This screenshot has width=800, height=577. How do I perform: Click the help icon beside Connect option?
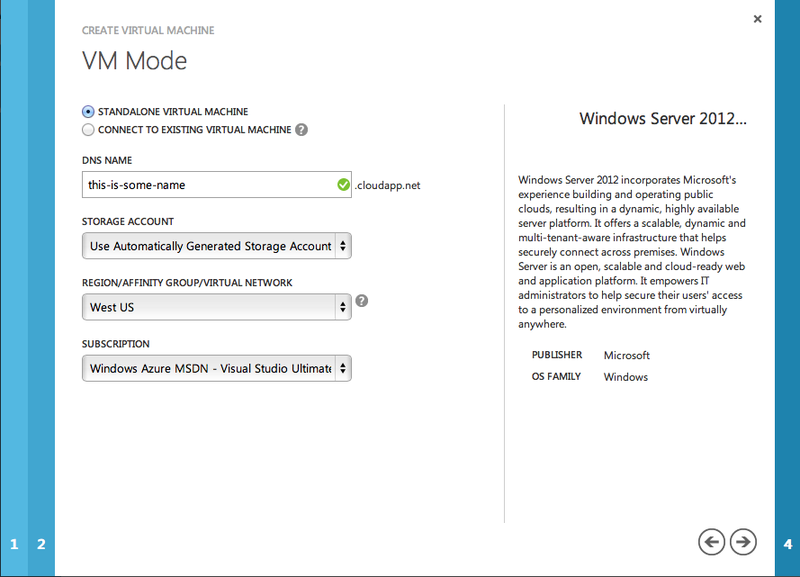[x=301, y=129]
